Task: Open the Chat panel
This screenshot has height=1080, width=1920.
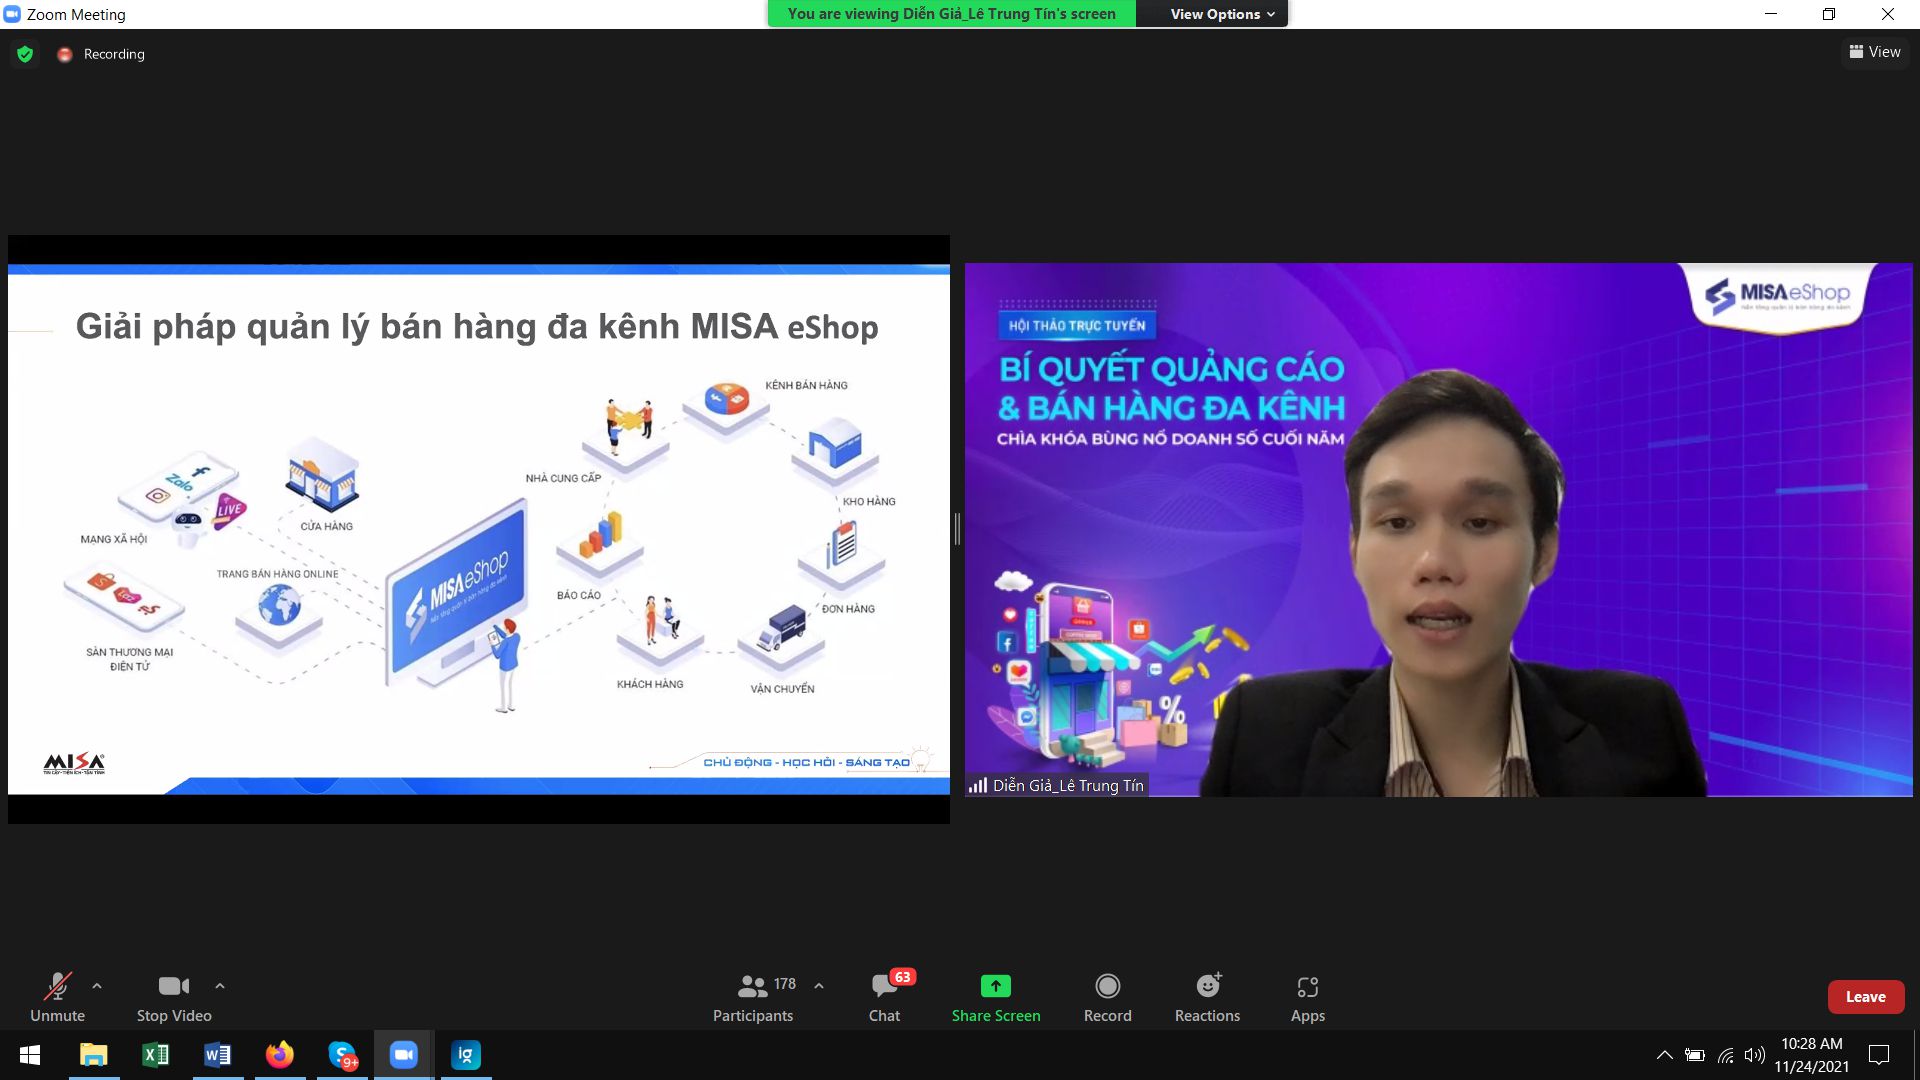Action: click(884, 997)
